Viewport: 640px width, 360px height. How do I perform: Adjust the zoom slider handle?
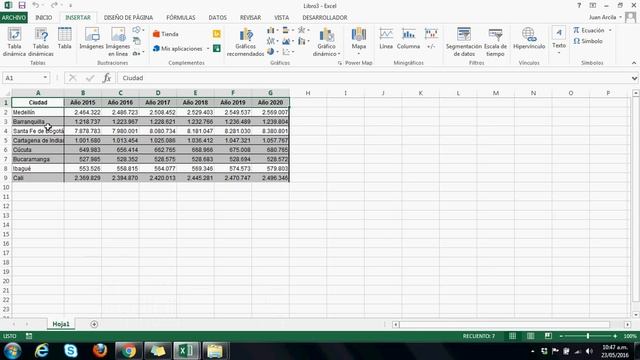[588, 336]
